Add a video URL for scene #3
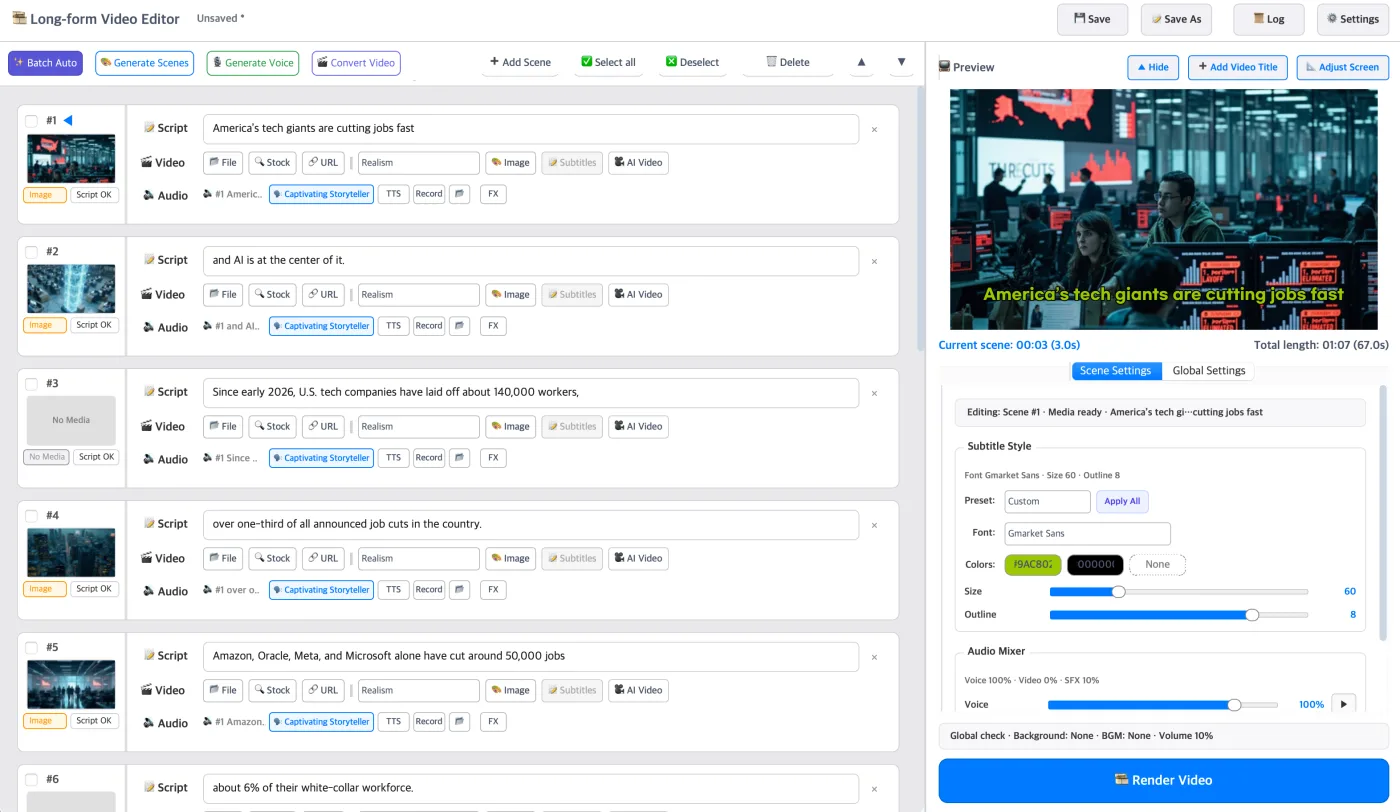This screenshot has width=1400, height=812. [323, 427]
